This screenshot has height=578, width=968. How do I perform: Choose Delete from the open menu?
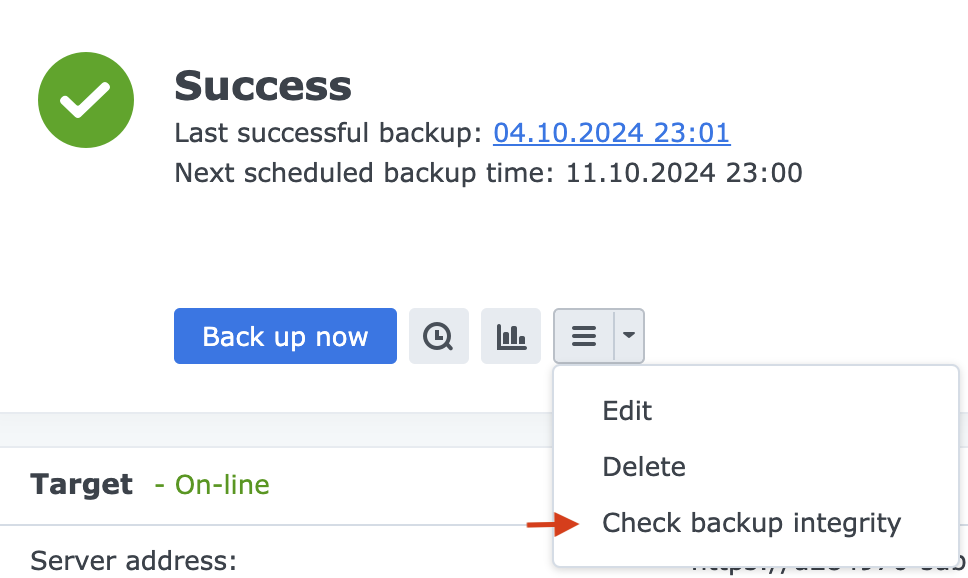point(644,466)
